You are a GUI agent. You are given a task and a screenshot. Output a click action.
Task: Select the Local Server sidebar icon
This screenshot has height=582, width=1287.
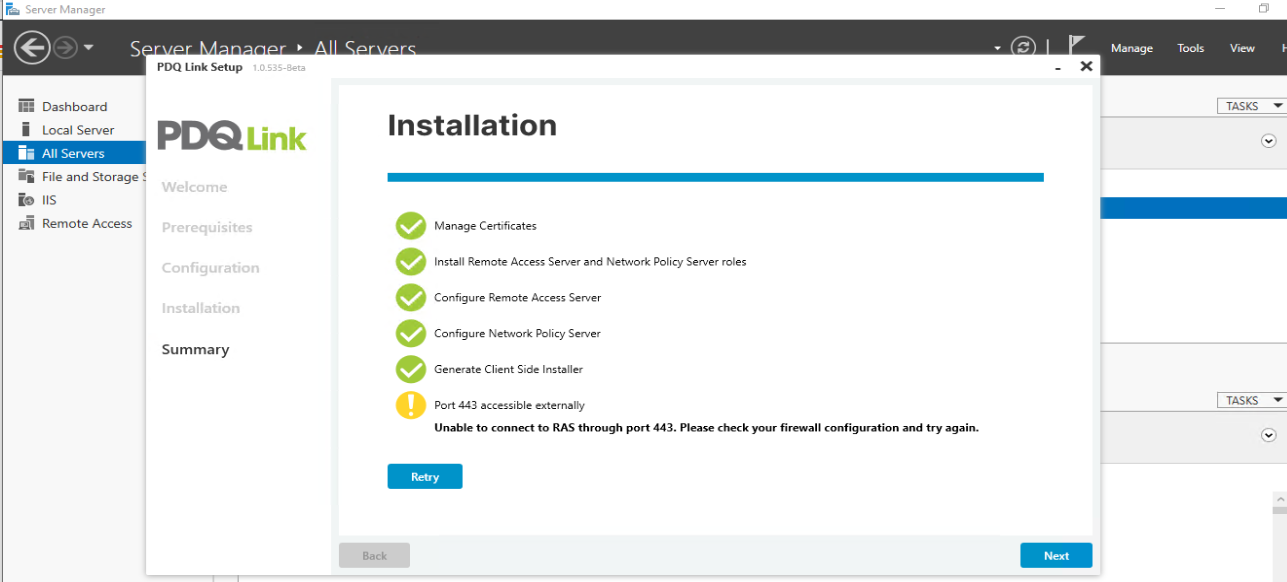[x=27, y=130]
